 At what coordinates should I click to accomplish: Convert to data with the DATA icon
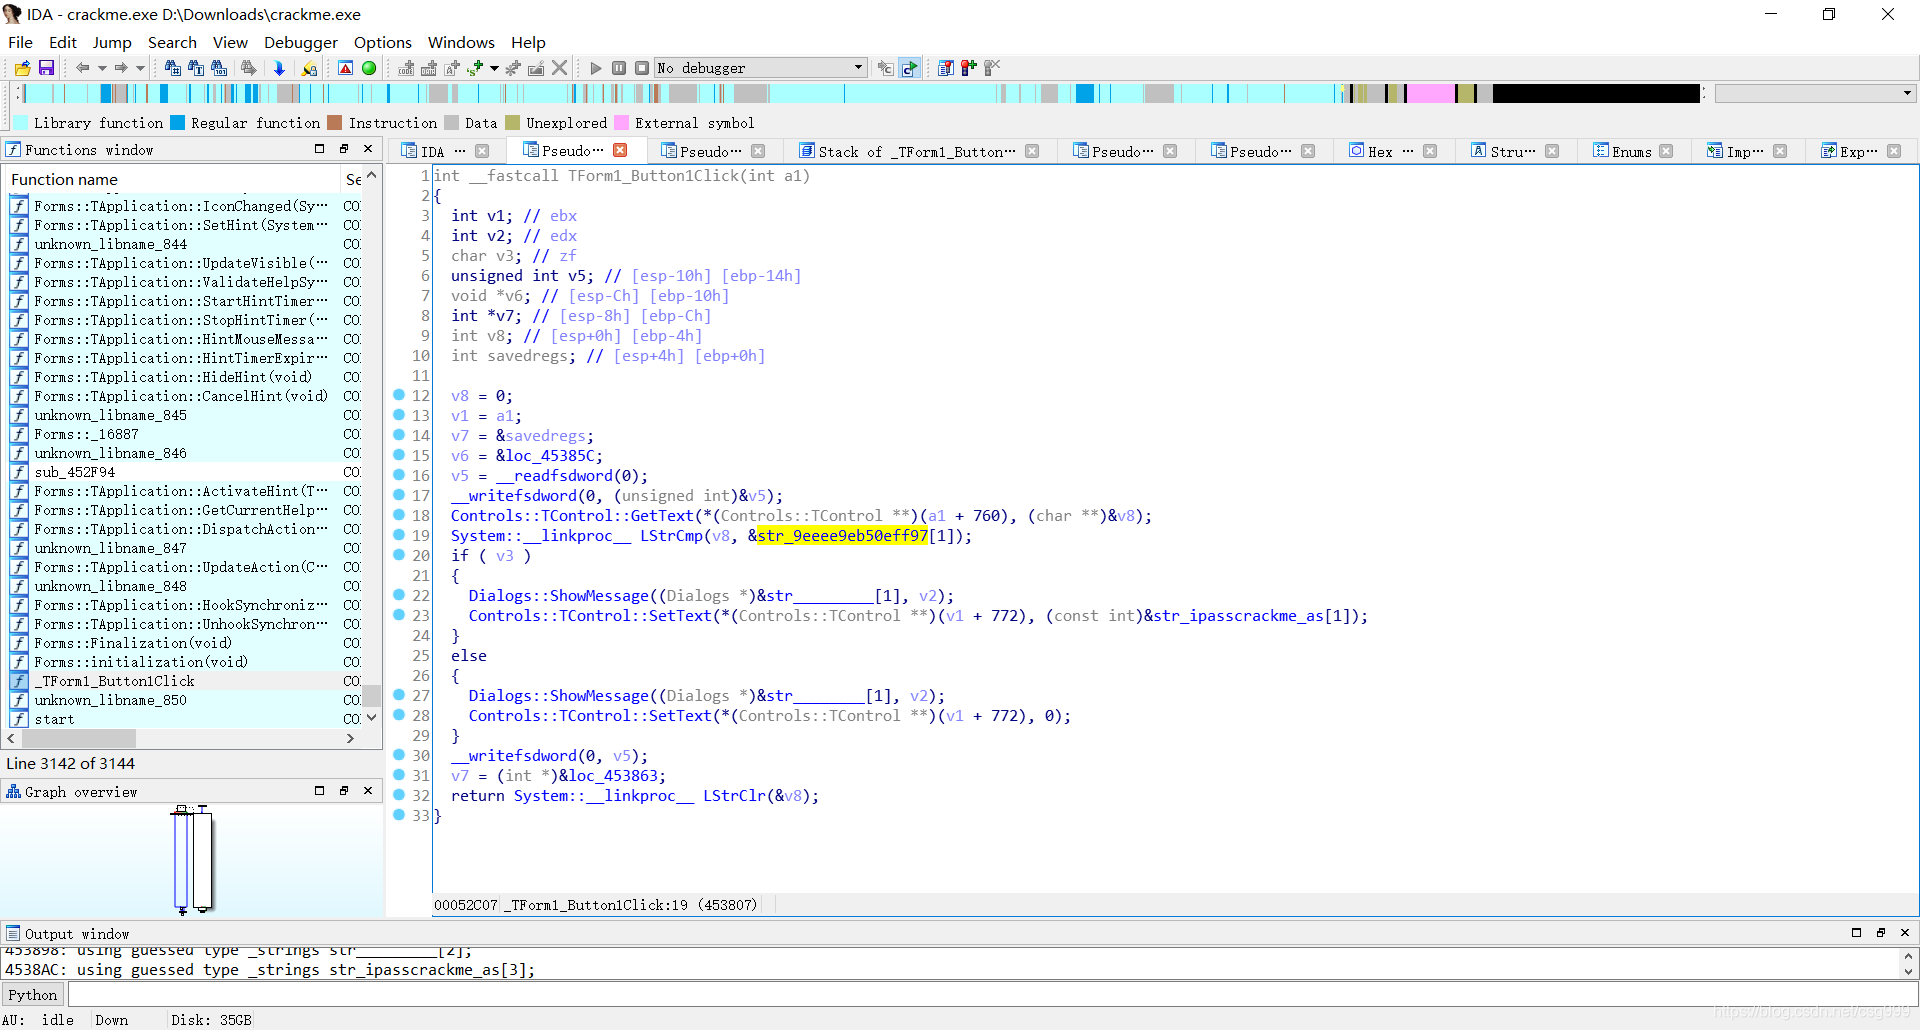429,68
